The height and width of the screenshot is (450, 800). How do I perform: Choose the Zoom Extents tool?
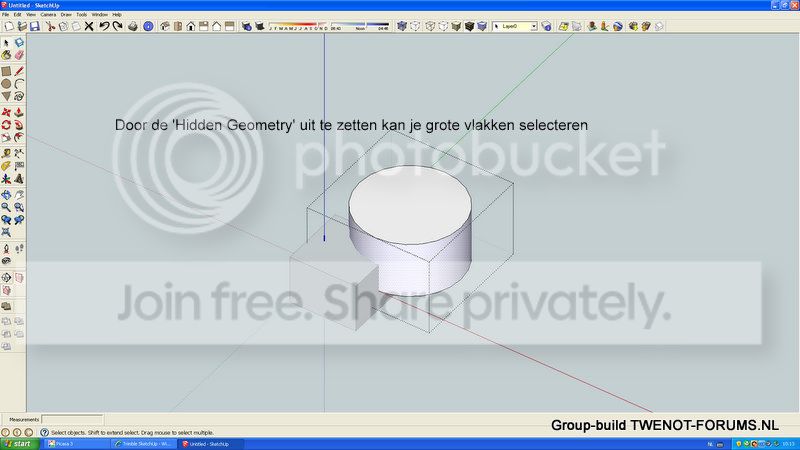[6, 232]
